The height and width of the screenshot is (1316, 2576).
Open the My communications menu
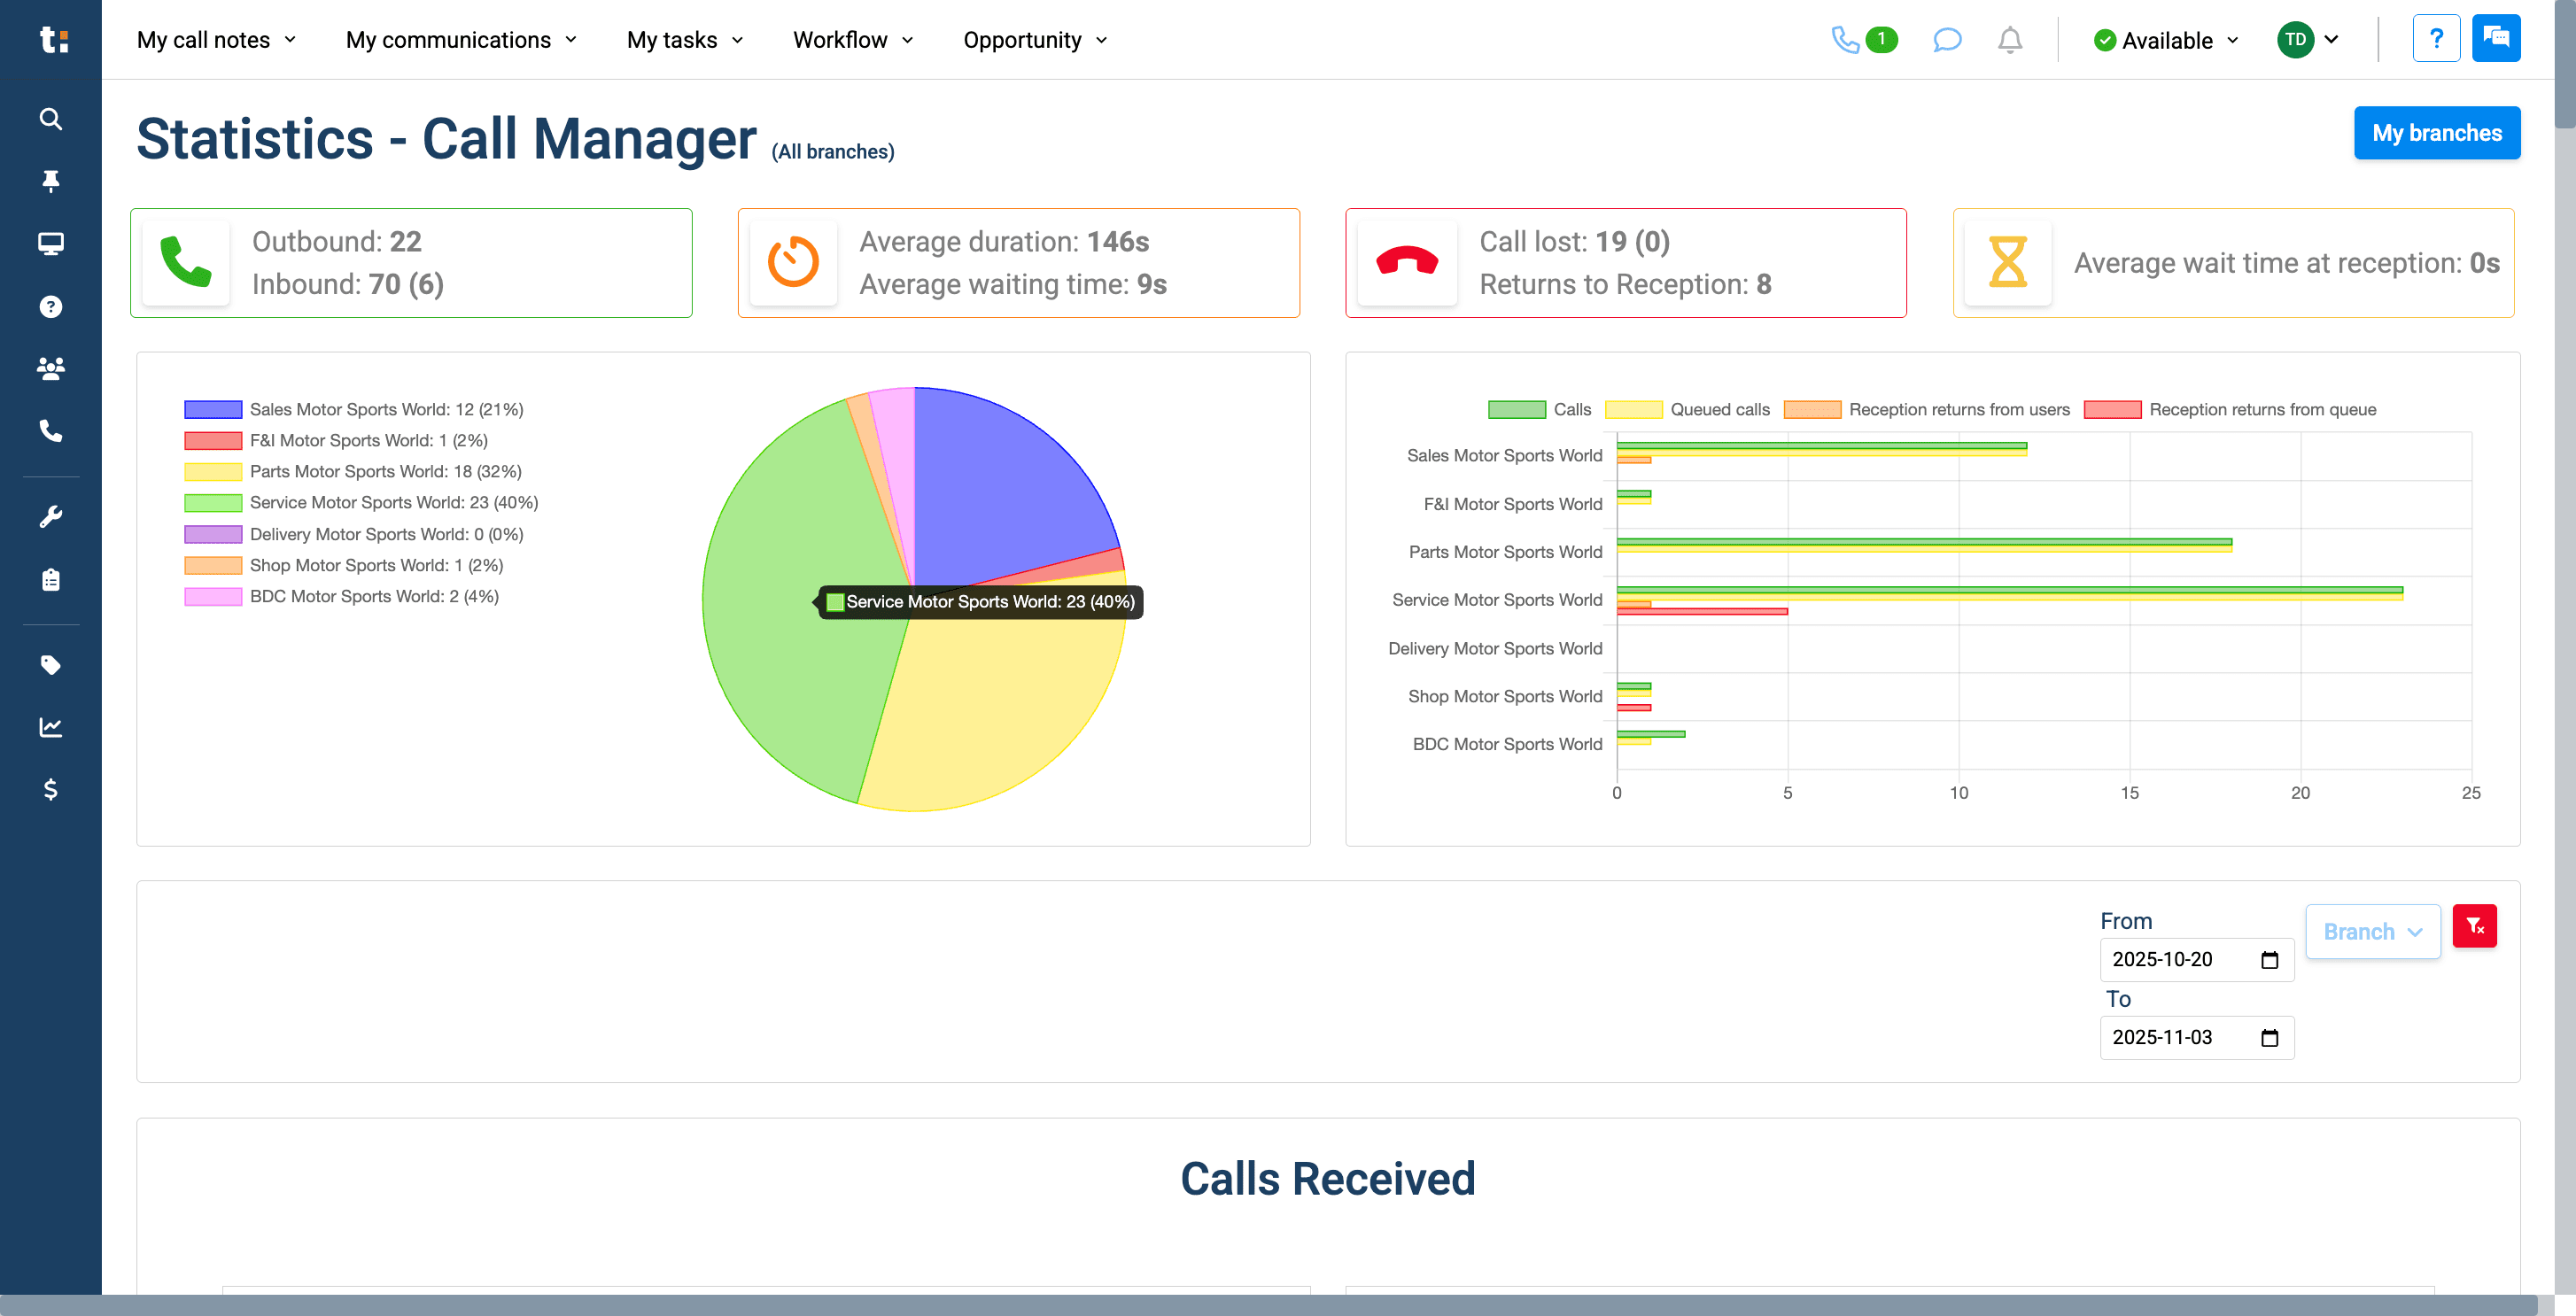[462, 40]
